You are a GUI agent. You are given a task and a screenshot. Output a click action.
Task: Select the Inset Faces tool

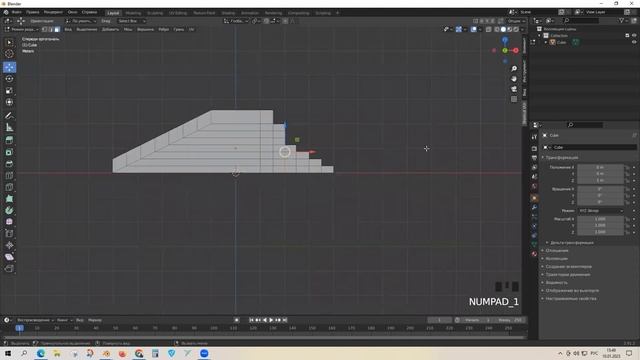9,152
